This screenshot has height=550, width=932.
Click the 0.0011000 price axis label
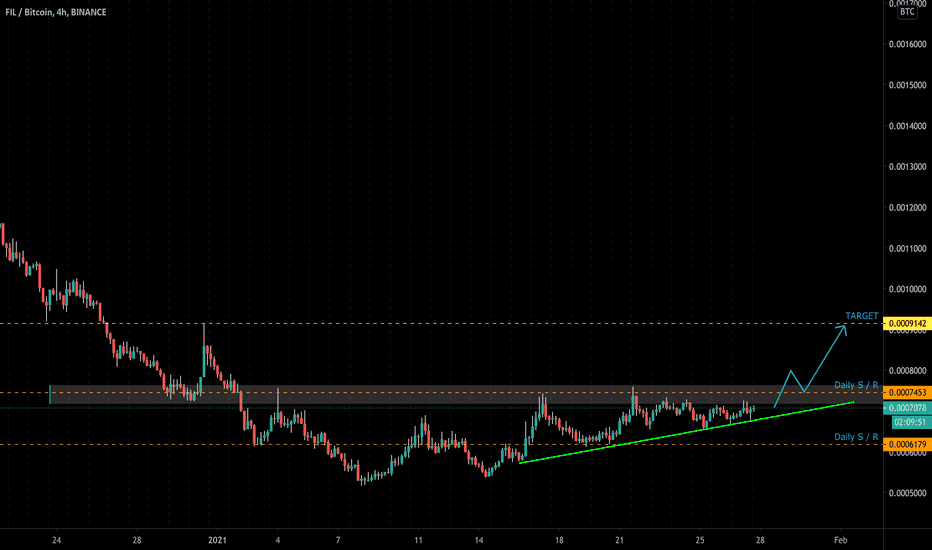(908, 249)
